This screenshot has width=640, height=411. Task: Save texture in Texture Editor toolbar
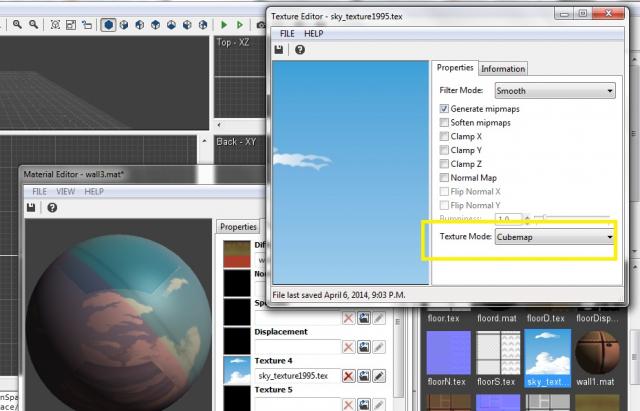281,50
